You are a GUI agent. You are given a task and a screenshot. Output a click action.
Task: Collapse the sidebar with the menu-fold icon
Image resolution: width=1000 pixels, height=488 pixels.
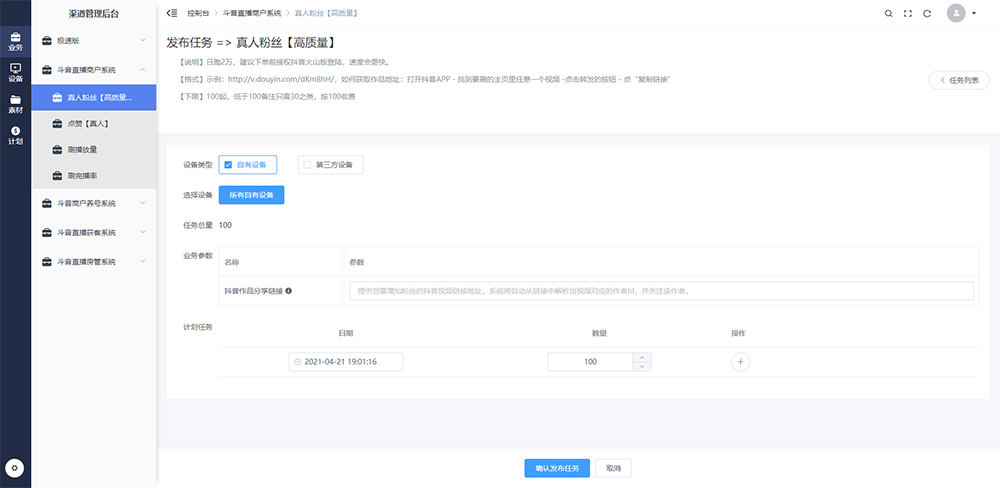172,13
